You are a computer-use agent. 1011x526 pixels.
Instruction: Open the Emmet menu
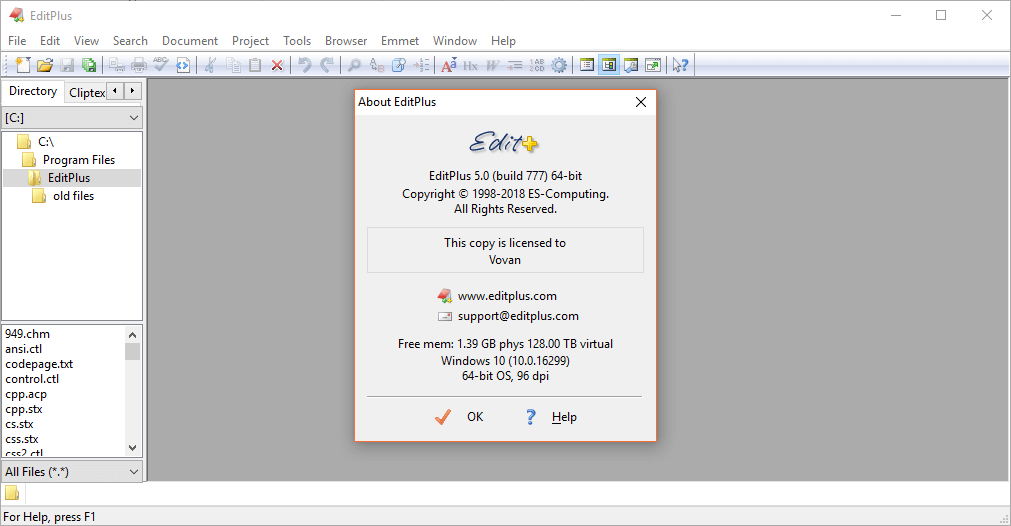400,41
